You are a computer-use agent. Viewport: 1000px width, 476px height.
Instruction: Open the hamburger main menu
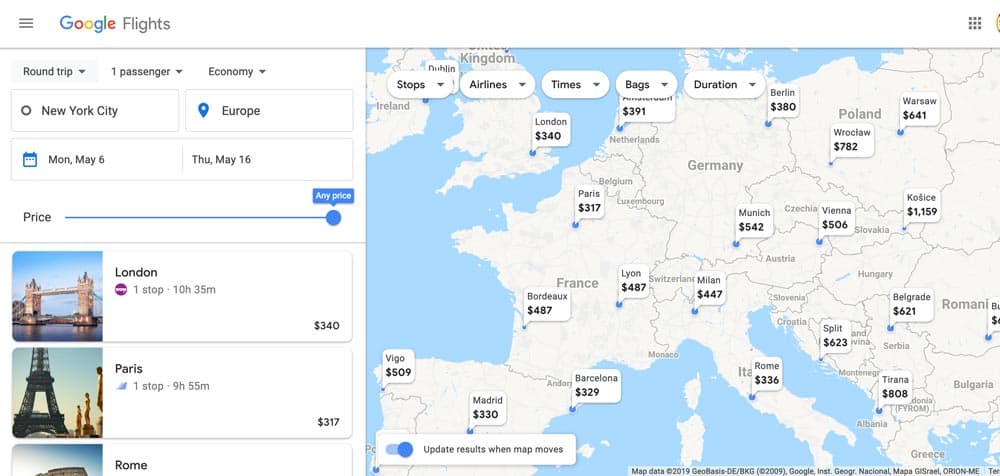pos(26,23)
